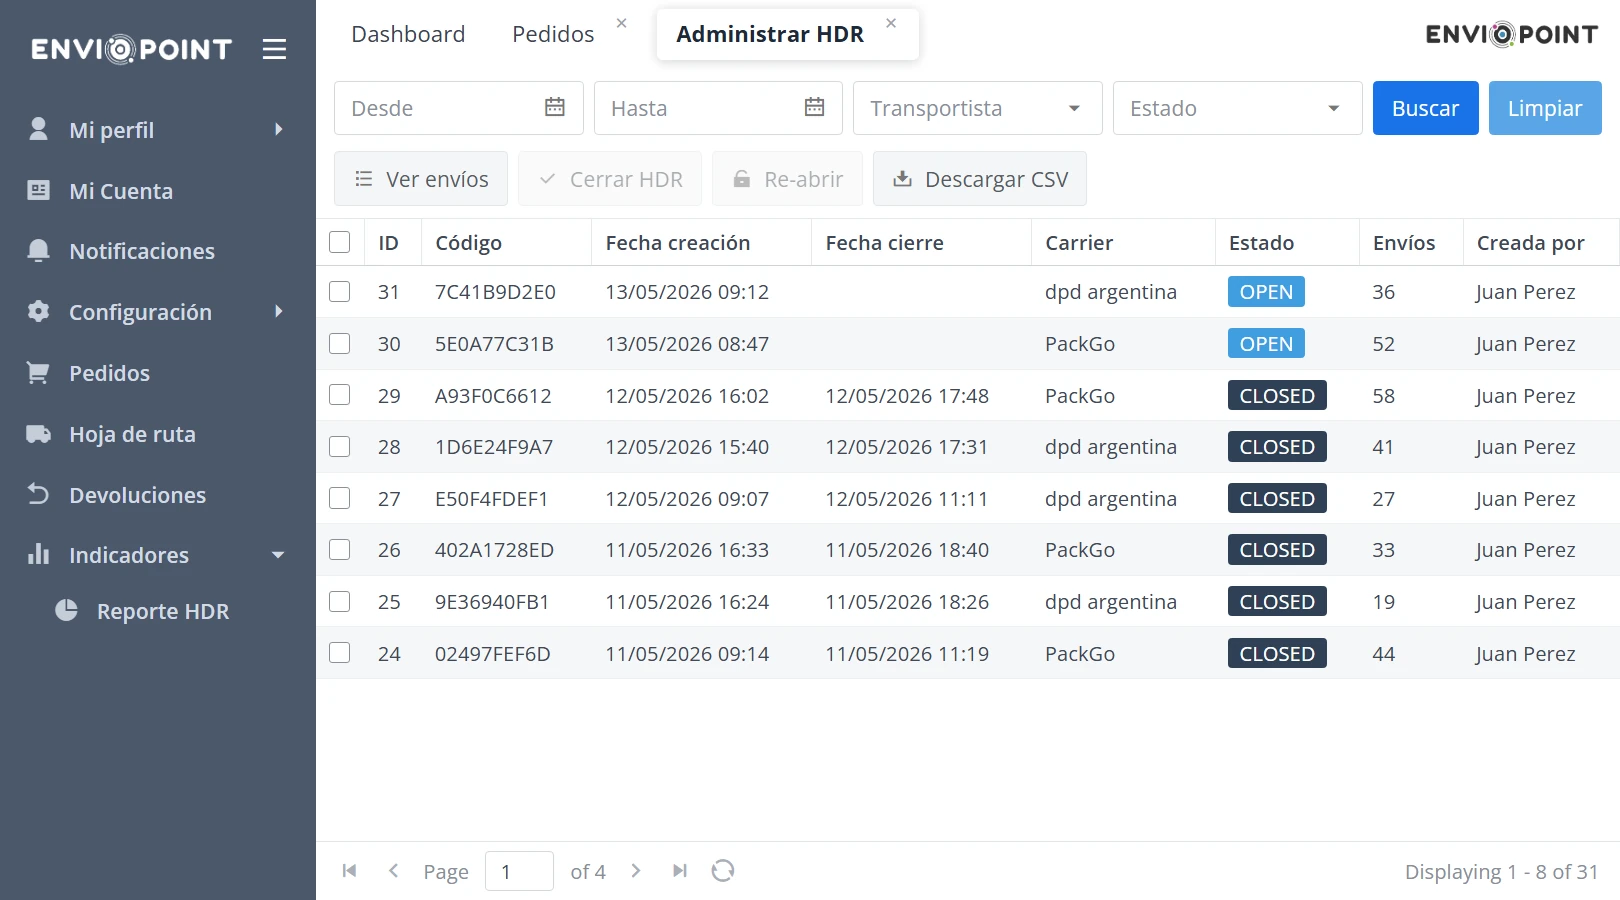
Task: Click the CLOSED badge for ID 26
Action: [1277, 550]
